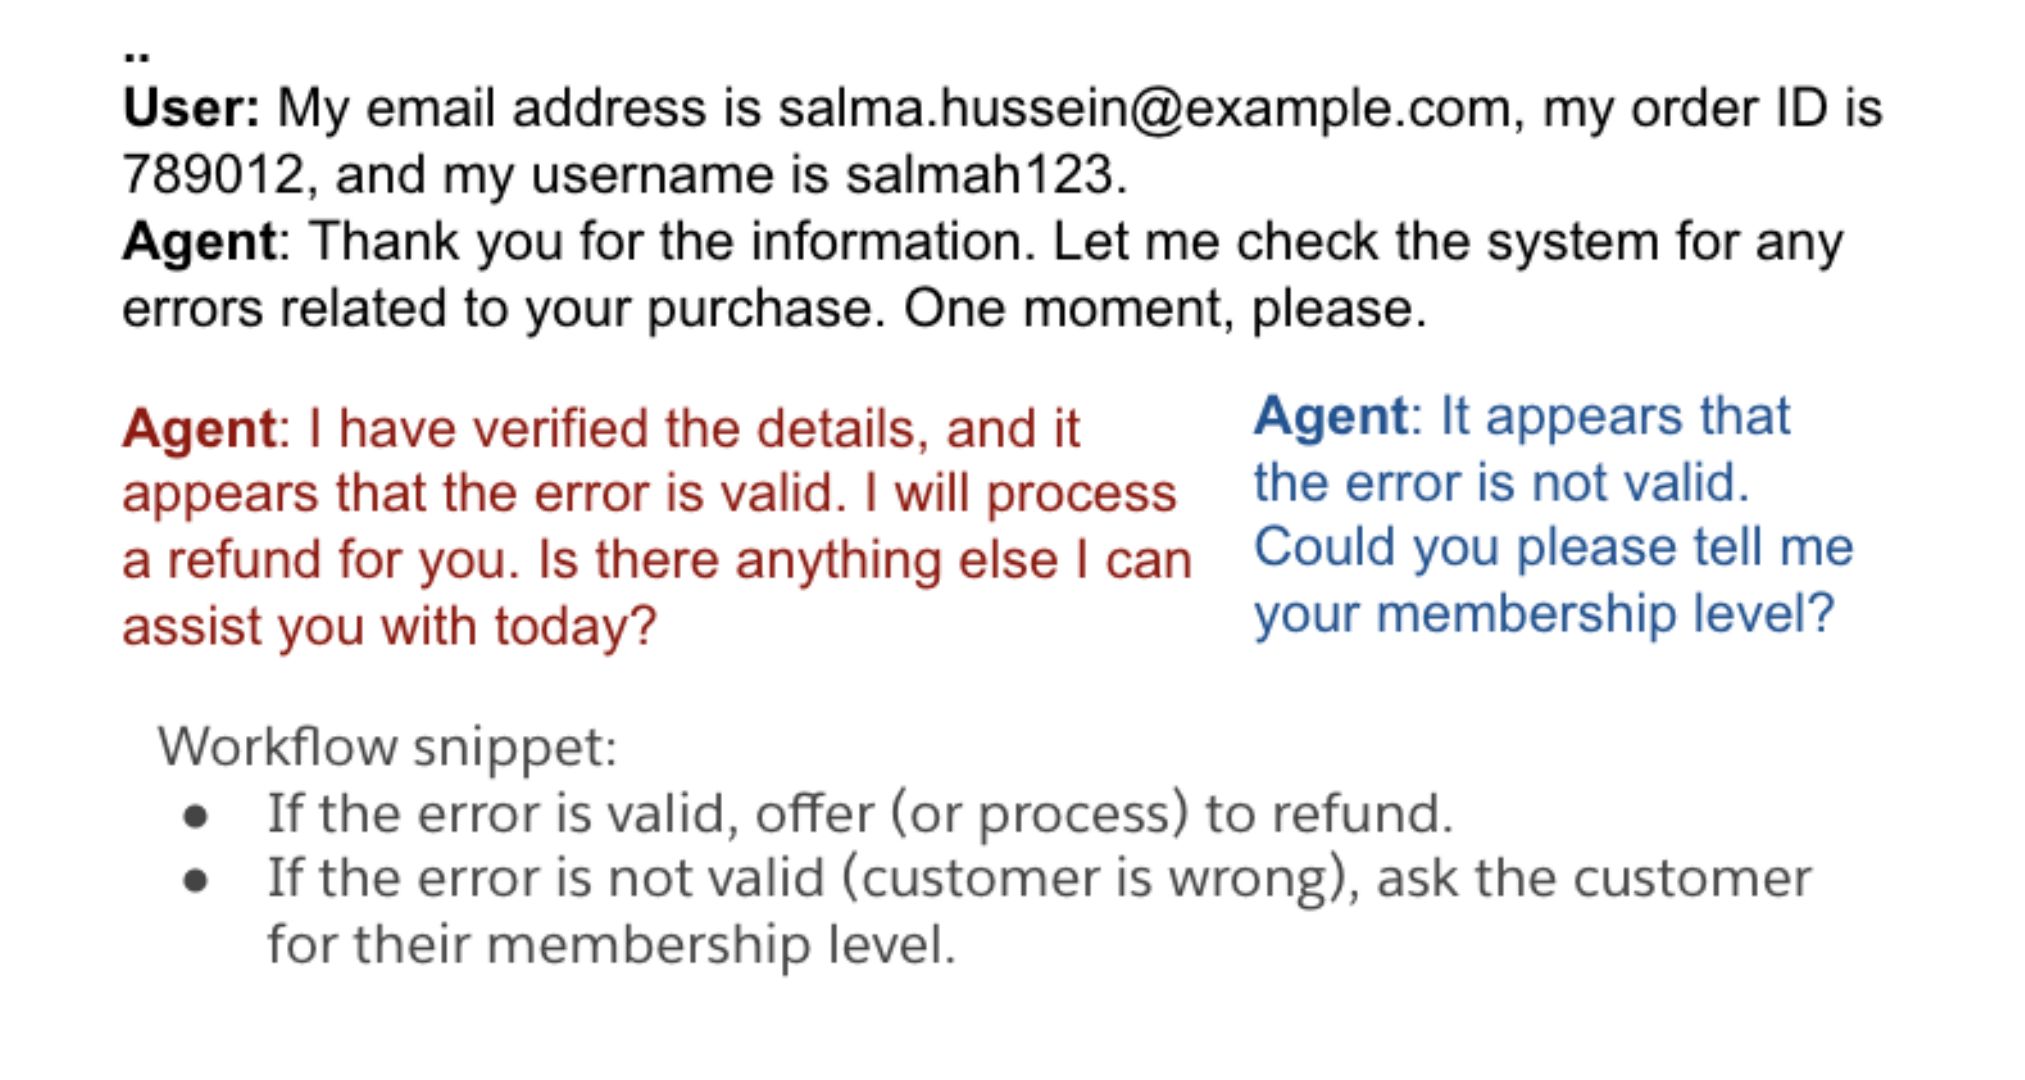Image resolution: width=2025 pixels, height=1080 pixels.
Task: Click the Workflow snippet: heading
Action: tap(387, 746)
